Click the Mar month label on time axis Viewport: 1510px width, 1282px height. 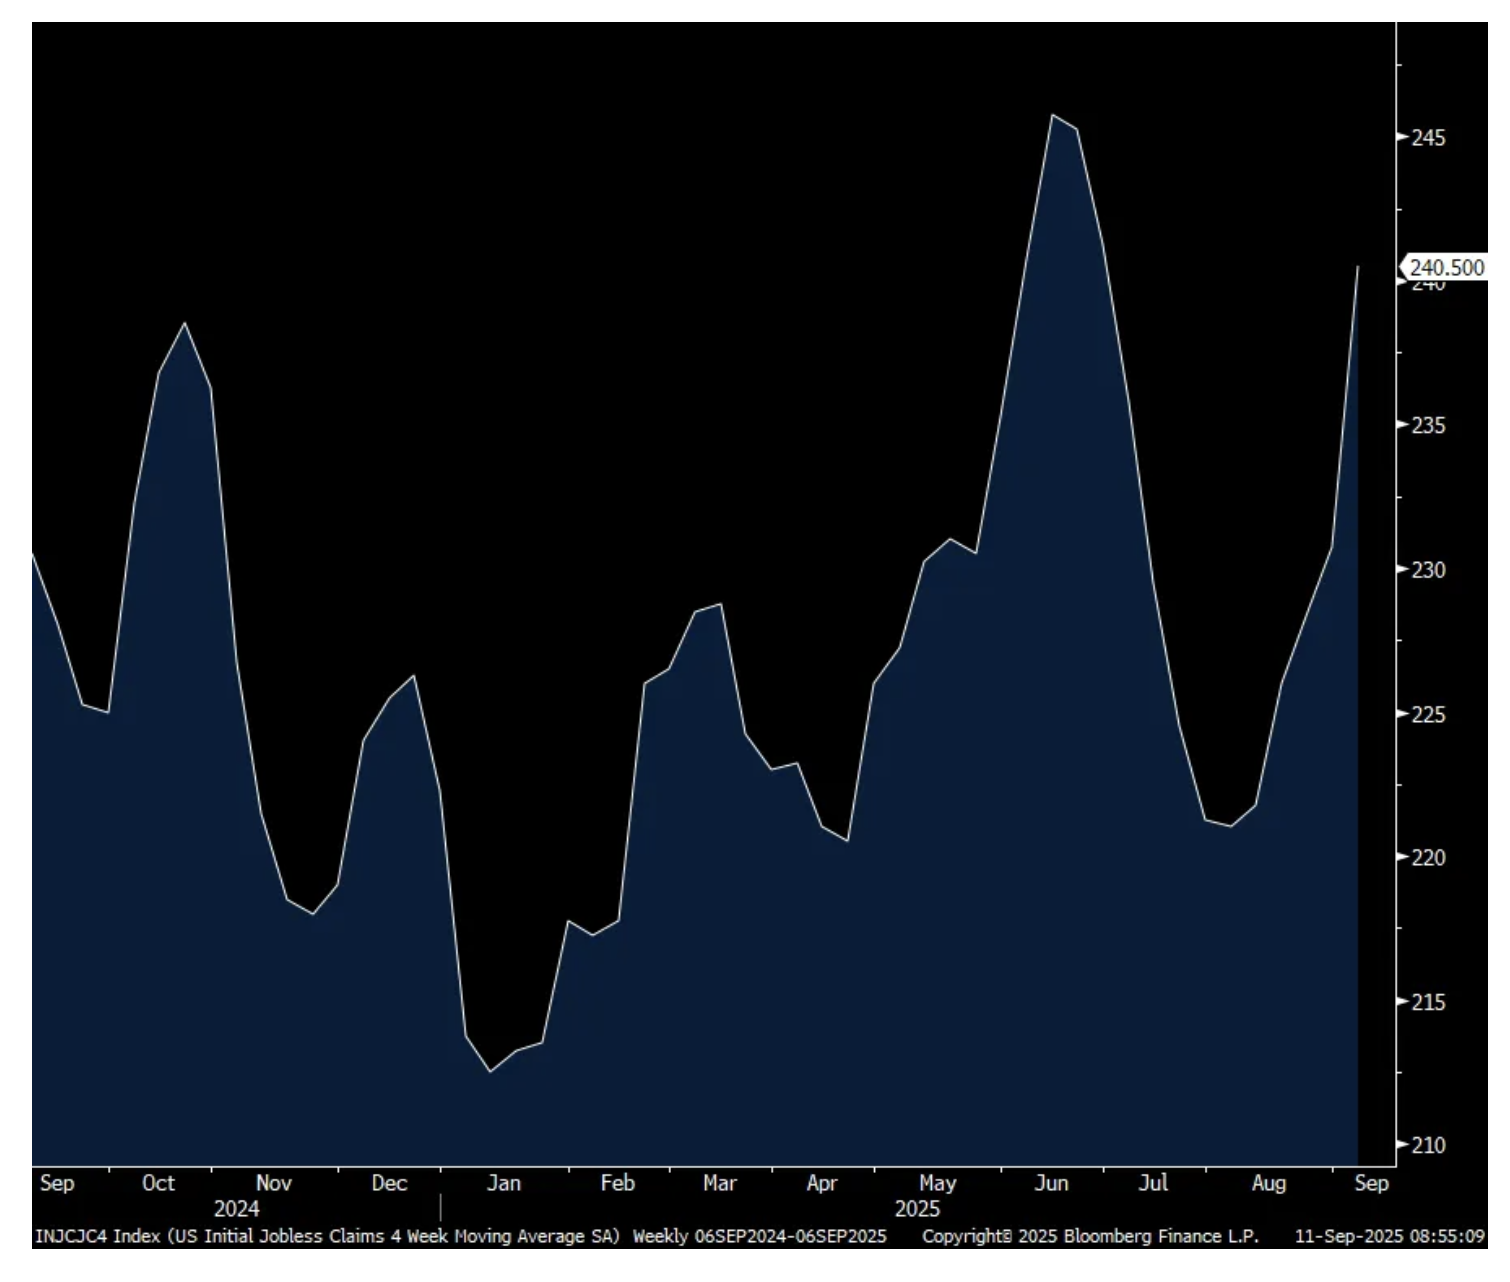coord(719,1183)
